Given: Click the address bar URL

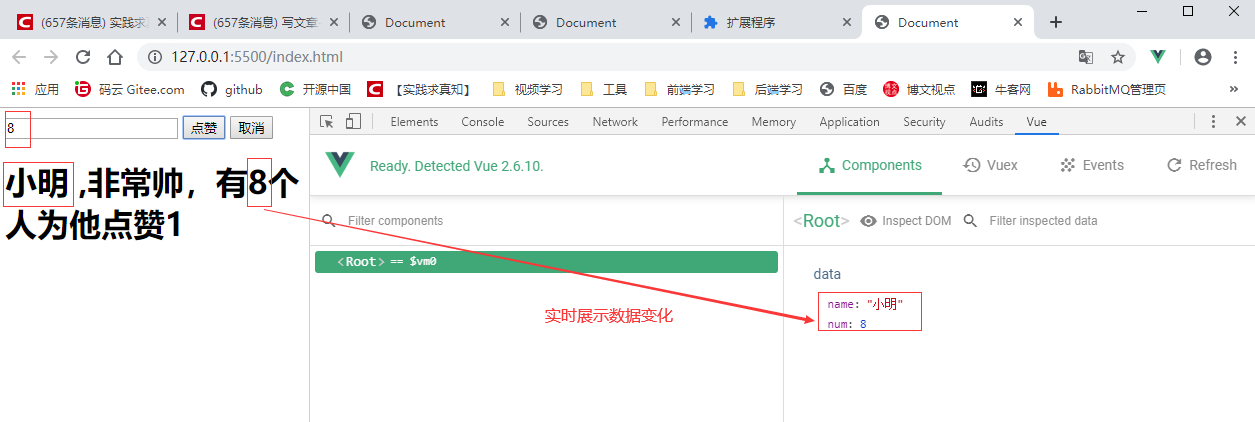Looking at the screenshot, I should 257,57.
